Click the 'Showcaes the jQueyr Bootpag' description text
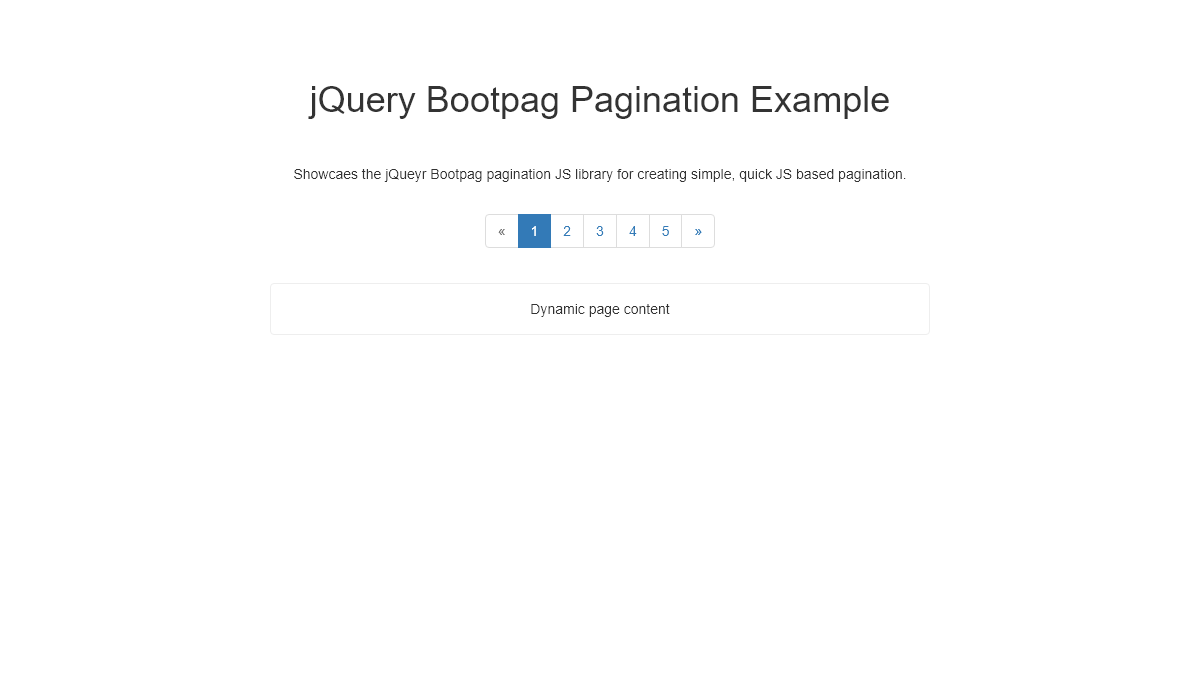This screenshot has width=1200, height=682. [x=600, y=174]
